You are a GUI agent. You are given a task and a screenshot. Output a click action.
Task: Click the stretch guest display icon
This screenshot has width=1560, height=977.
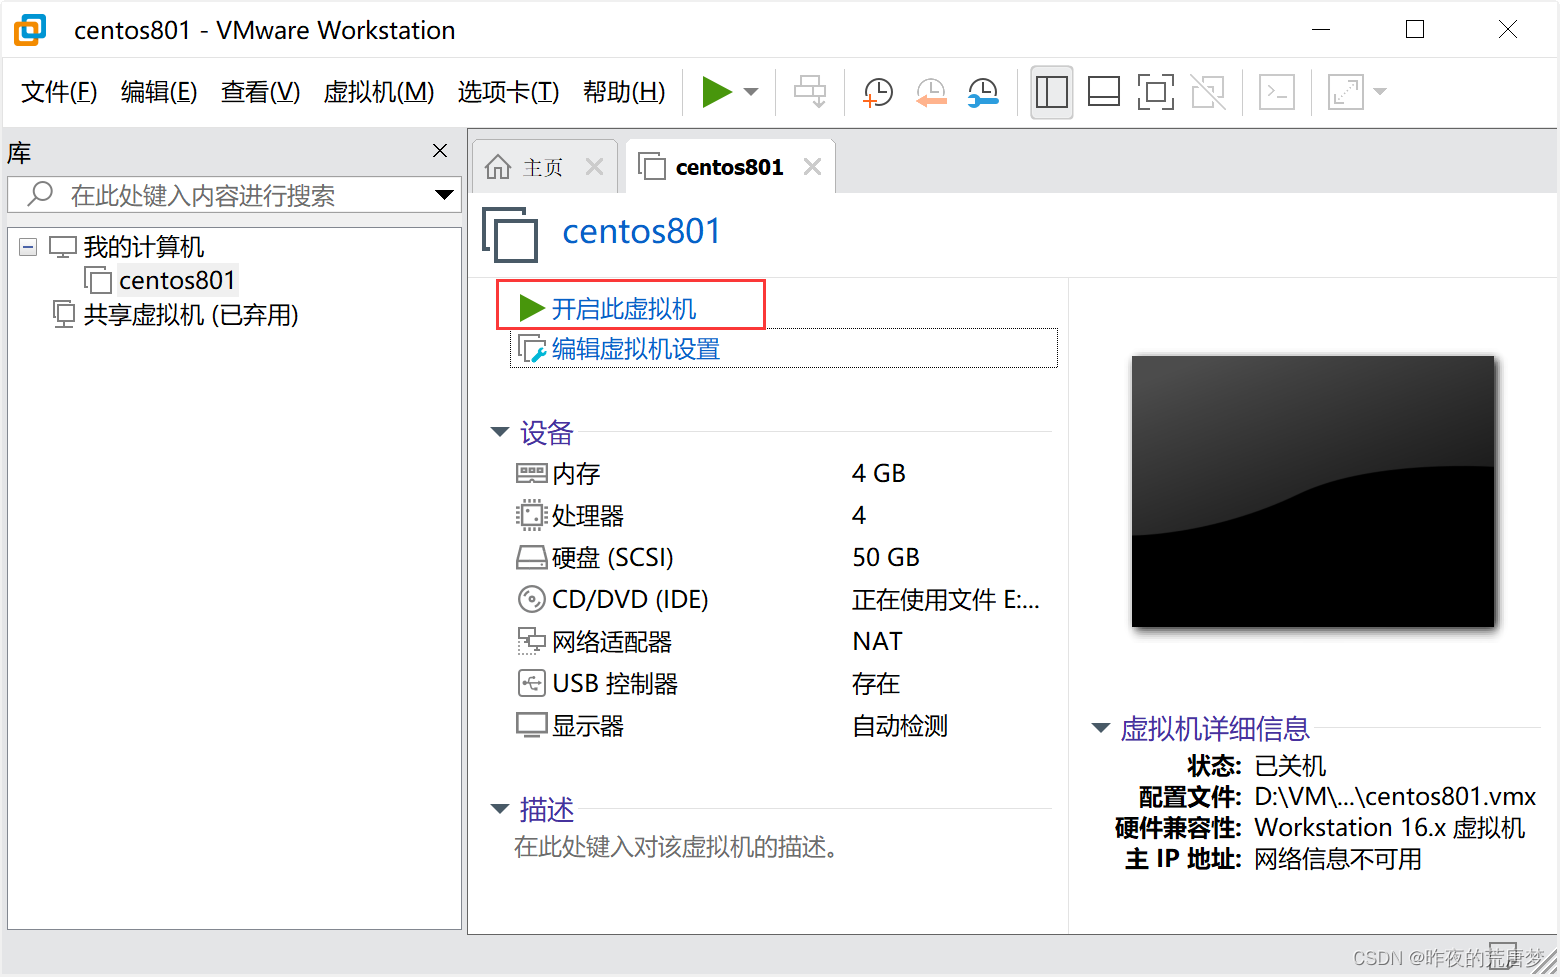pos(1346,92)
